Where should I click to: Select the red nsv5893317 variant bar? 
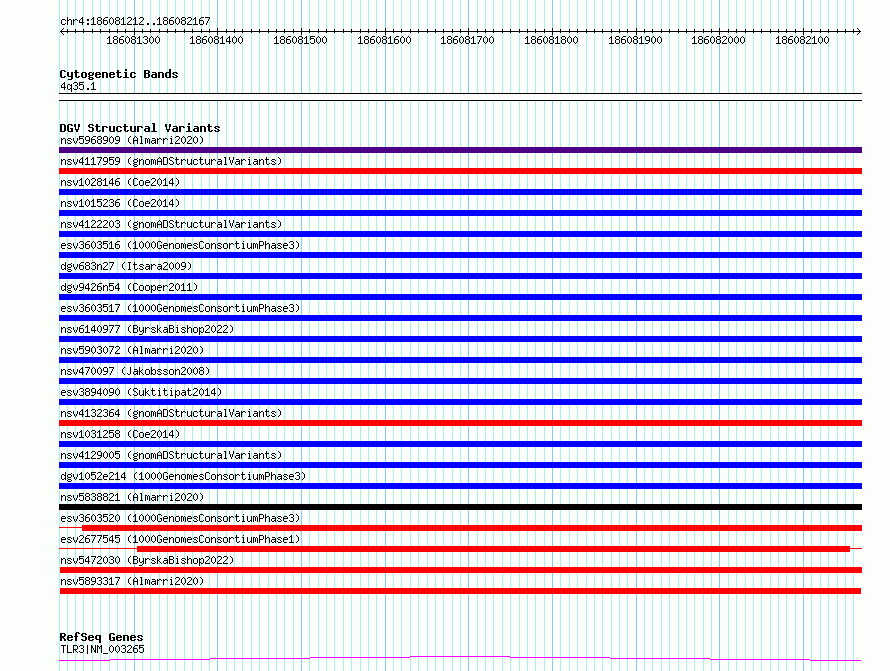click(x=460, y=591)
